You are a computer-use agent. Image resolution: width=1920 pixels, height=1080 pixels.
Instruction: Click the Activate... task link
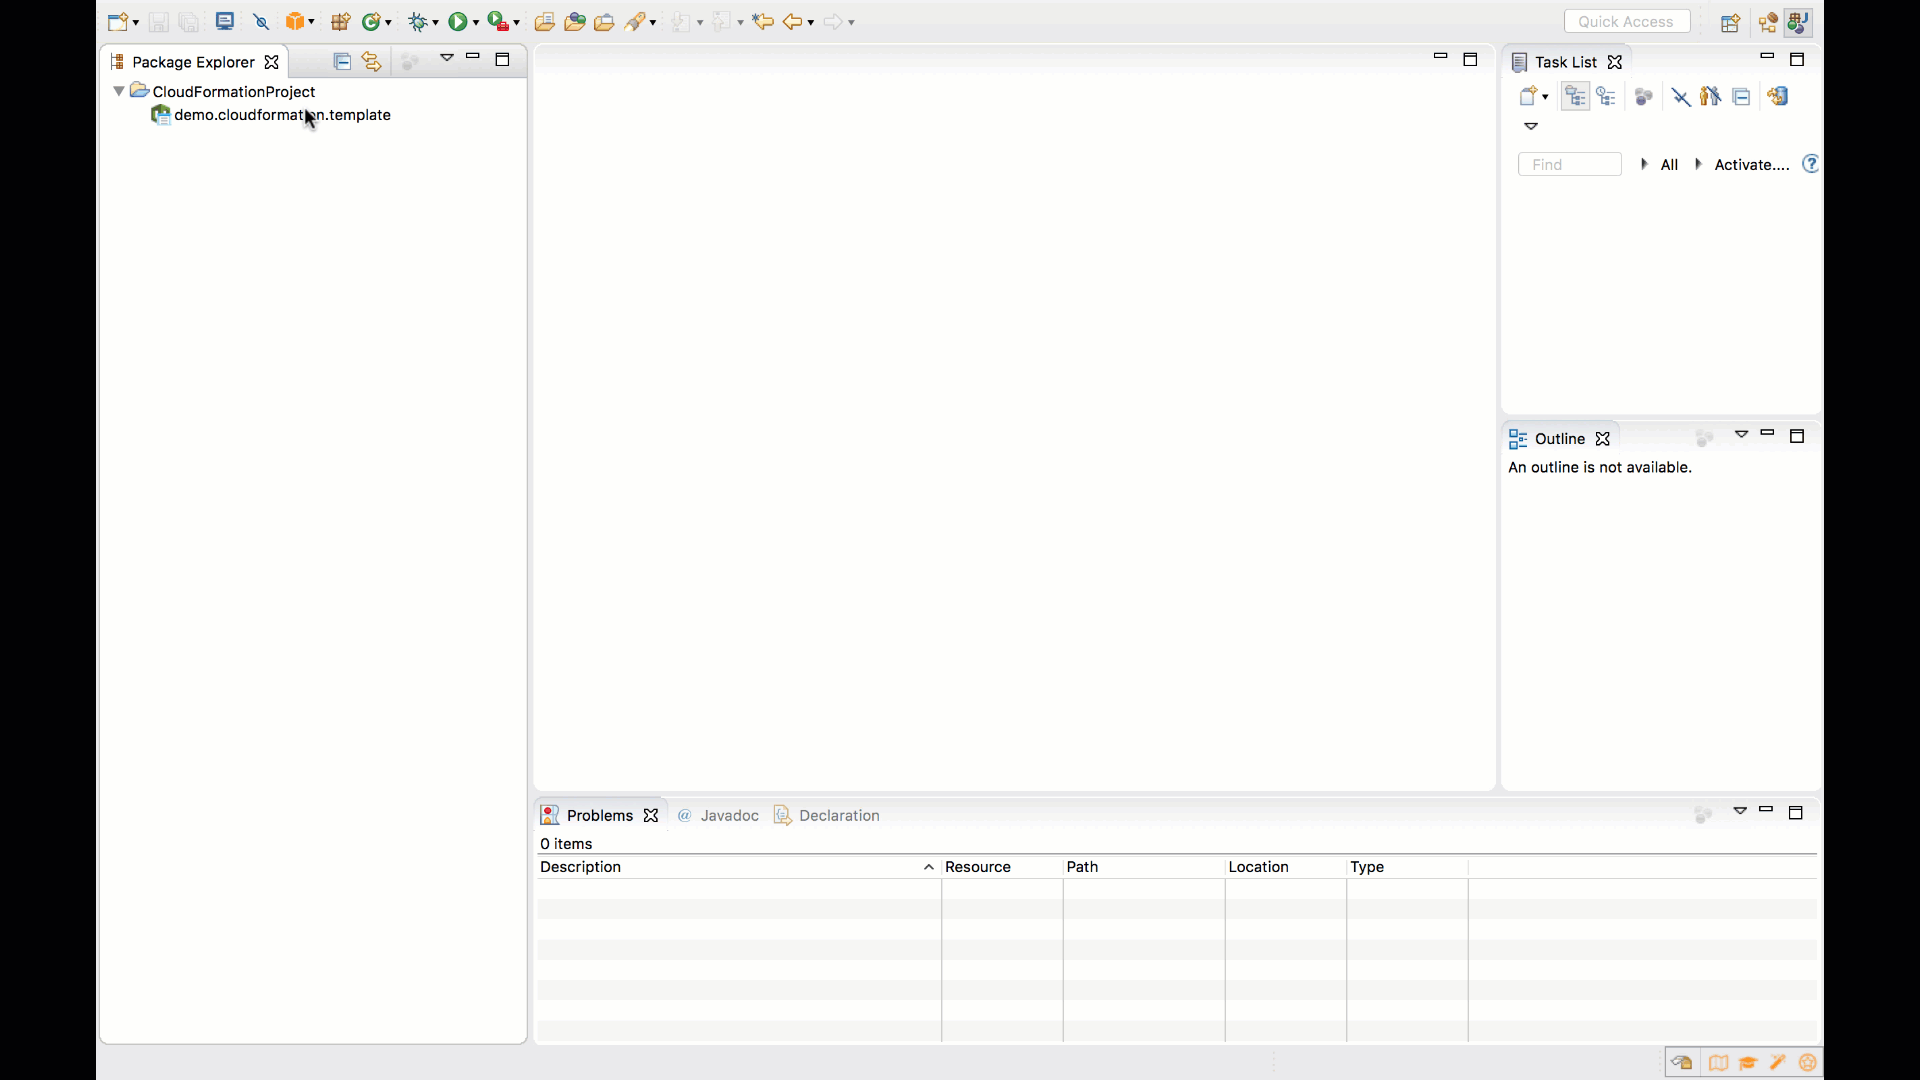point(1751,165)
